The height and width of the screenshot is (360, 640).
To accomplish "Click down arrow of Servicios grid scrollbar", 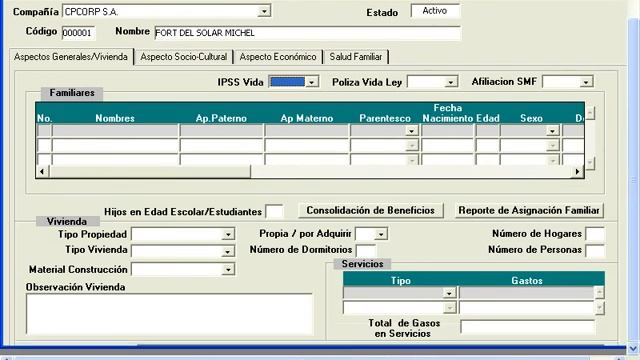I will click(599, 308).
